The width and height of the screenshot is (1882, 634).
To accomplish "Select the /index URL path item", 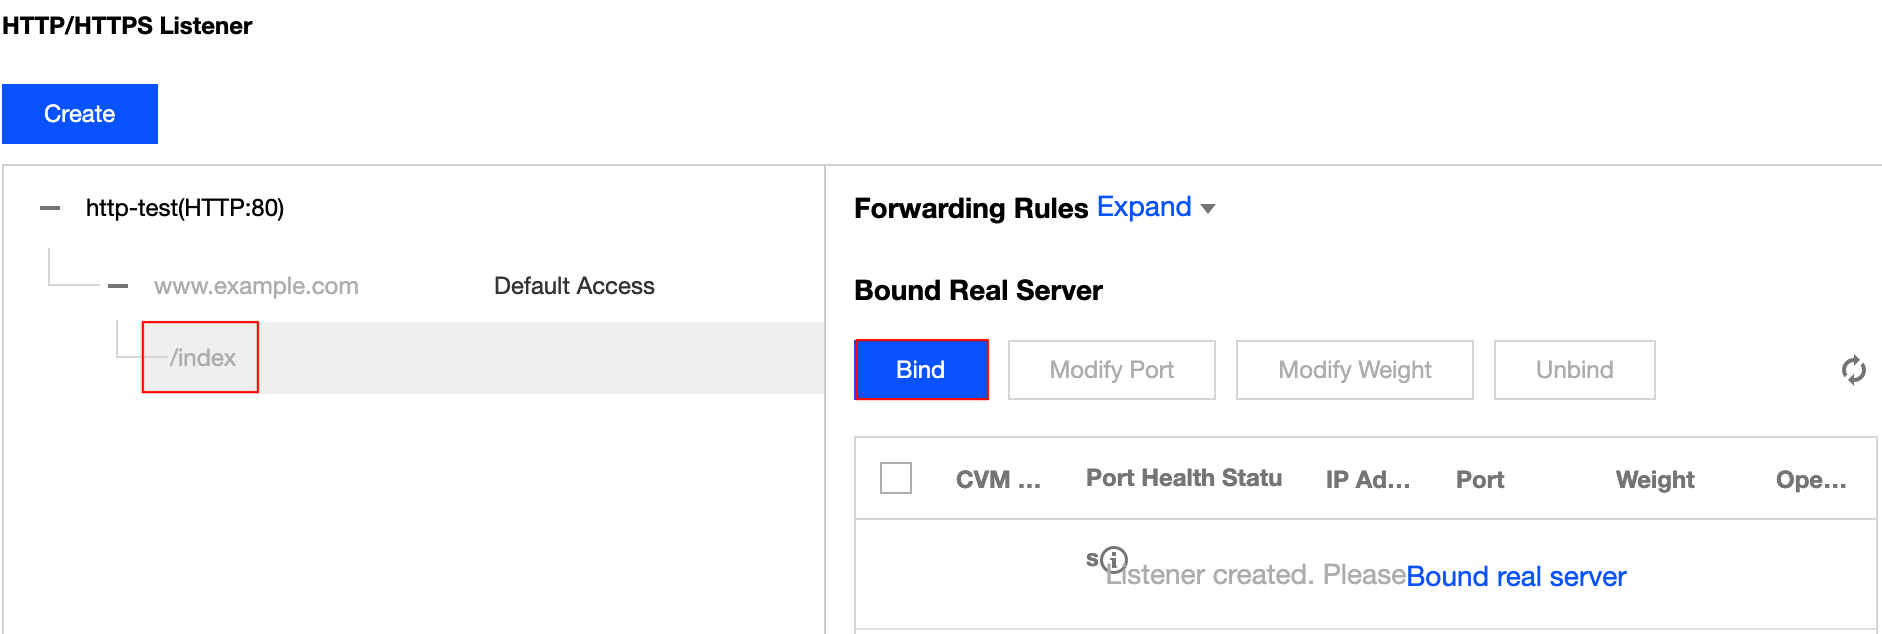I will (x=203, y=358).
